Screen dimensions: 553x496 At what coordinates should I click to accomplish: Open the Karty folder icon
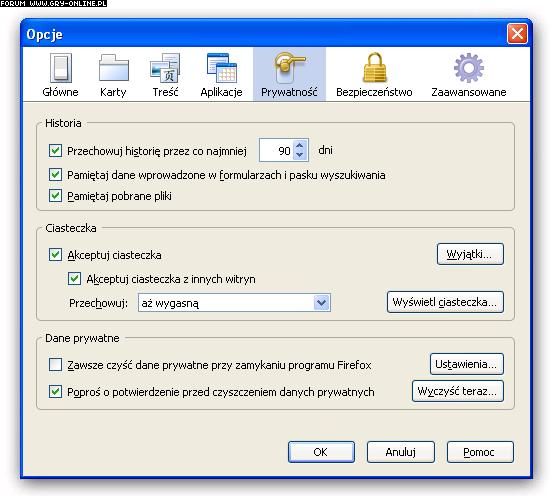tap(114, 68)
